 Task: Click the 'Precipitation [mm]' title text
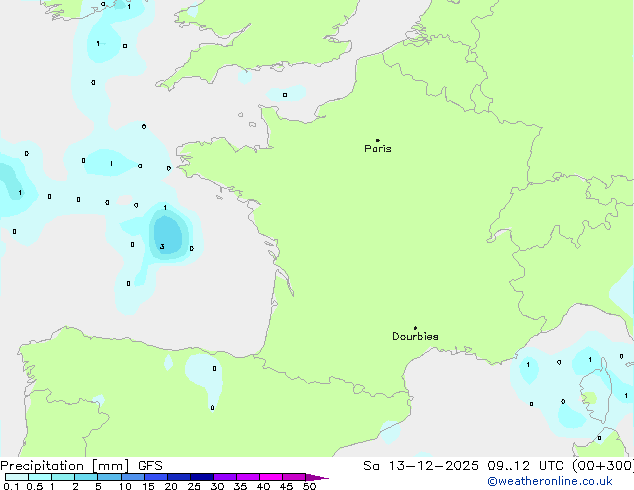pyautogui.click(x=65, y=466)
